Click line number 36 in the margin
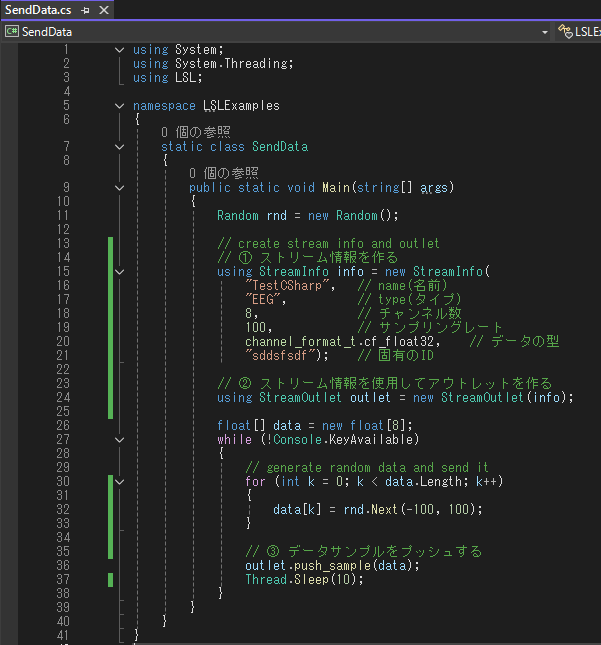This screenshot has height=645, width=601. pyautogui.click(x=63, y=565)
